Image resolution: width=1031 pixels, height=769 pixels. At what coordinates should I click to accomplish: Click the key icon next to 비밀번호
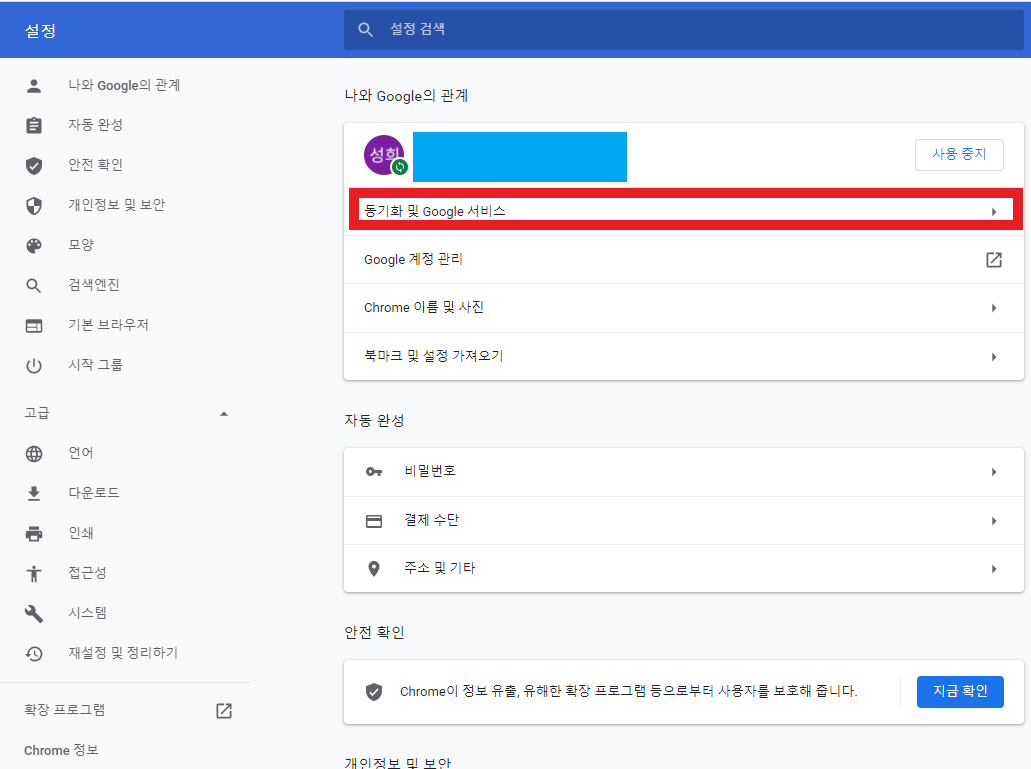point(374,472)
